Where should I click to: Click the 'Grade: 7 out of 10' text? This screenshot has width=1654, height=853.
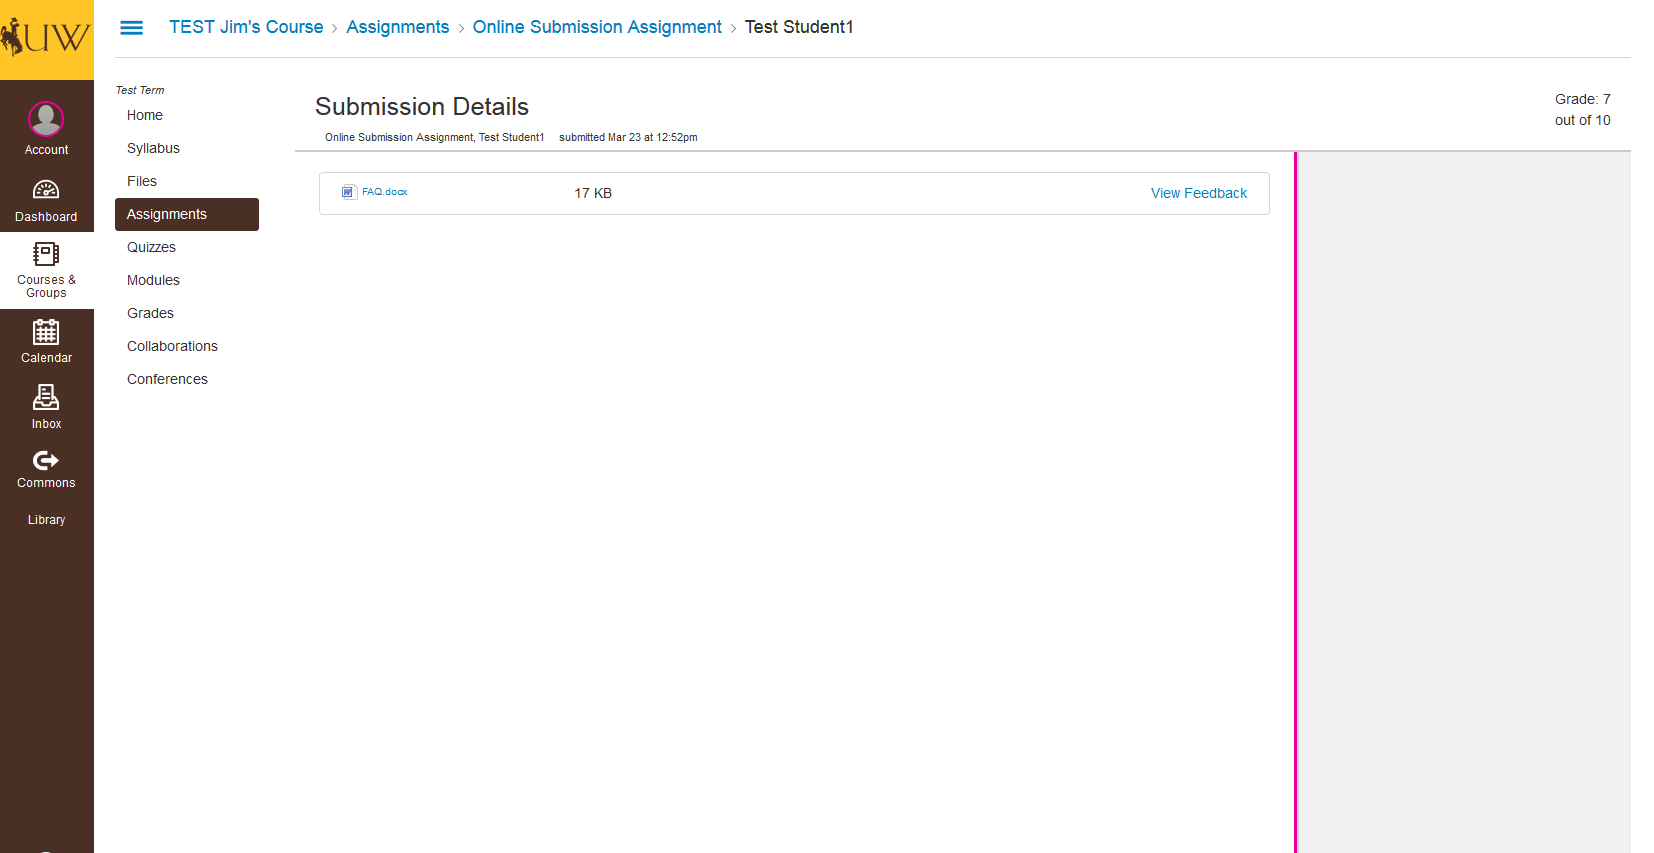1583,109
